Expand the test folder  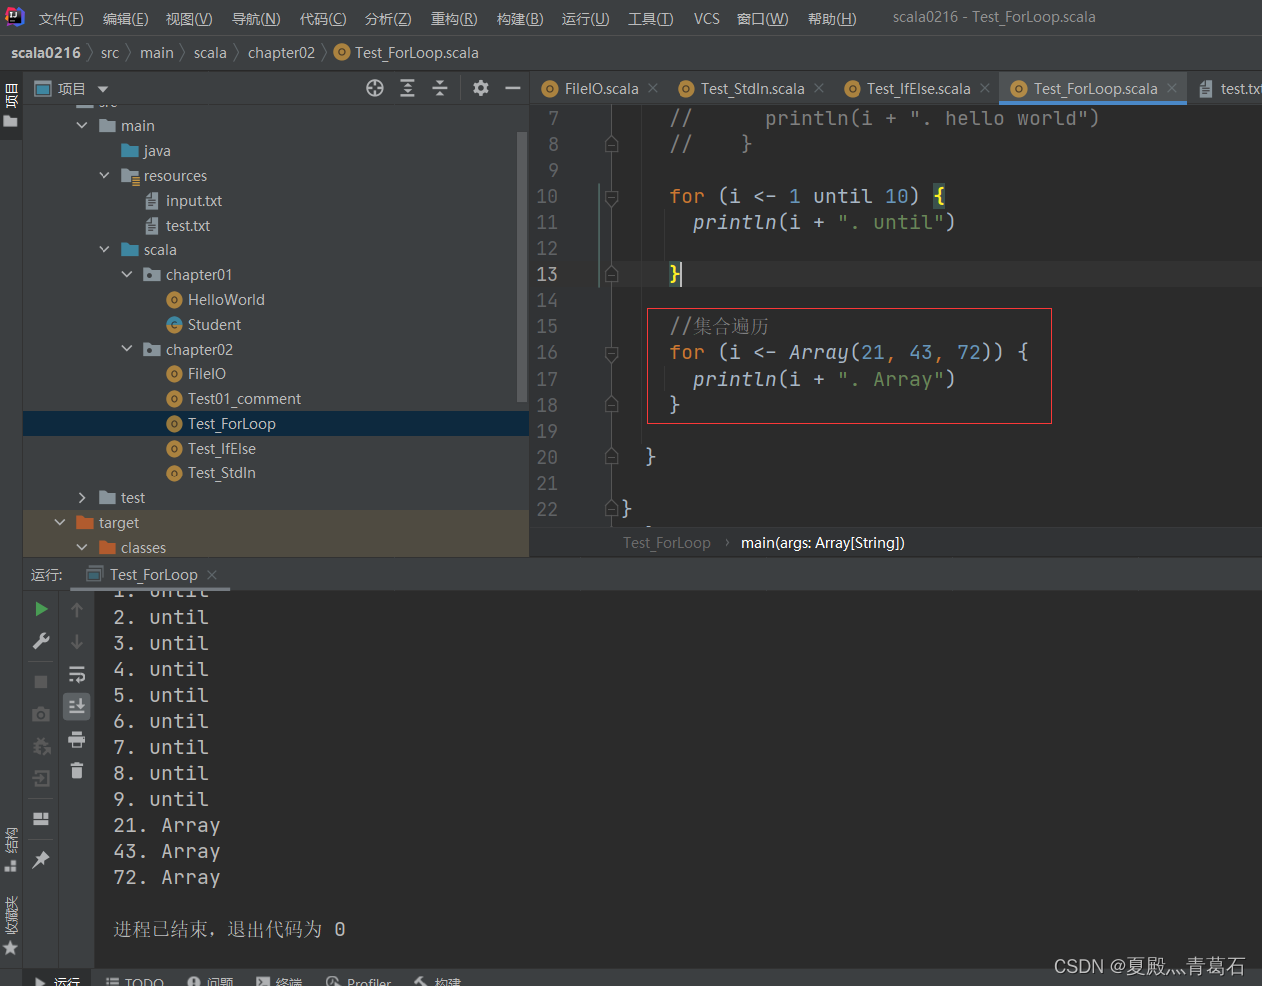[x=82, y=497]
